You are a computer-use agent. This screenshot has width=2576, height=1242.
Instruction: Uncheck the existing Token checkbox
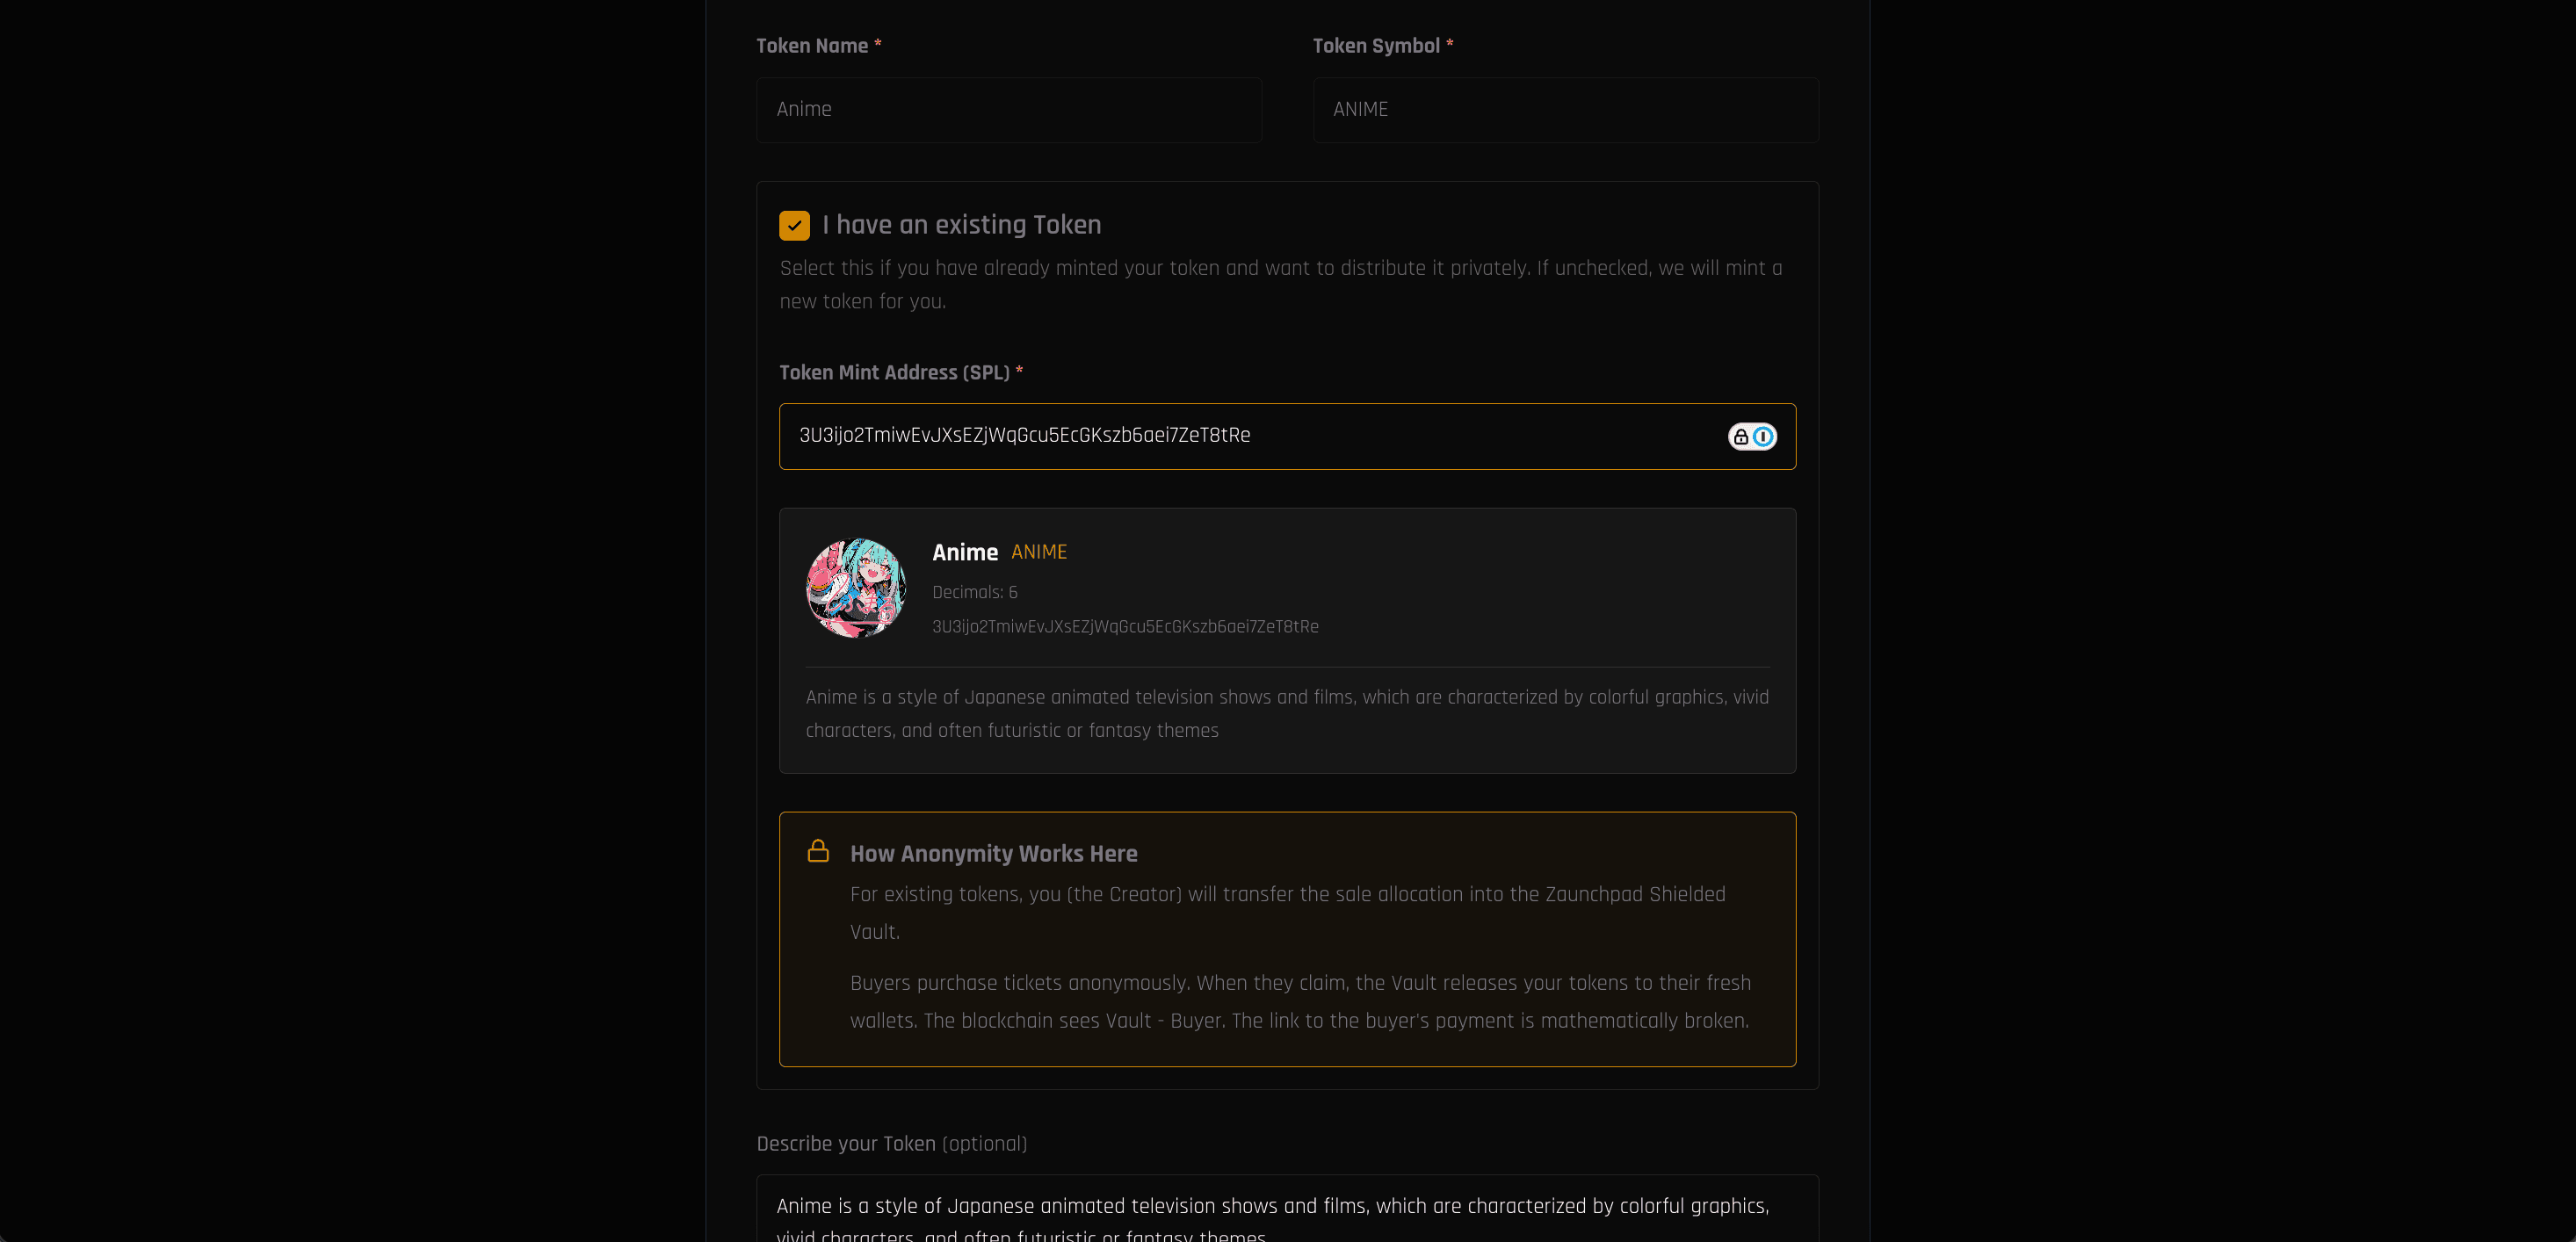click(794, 226)
